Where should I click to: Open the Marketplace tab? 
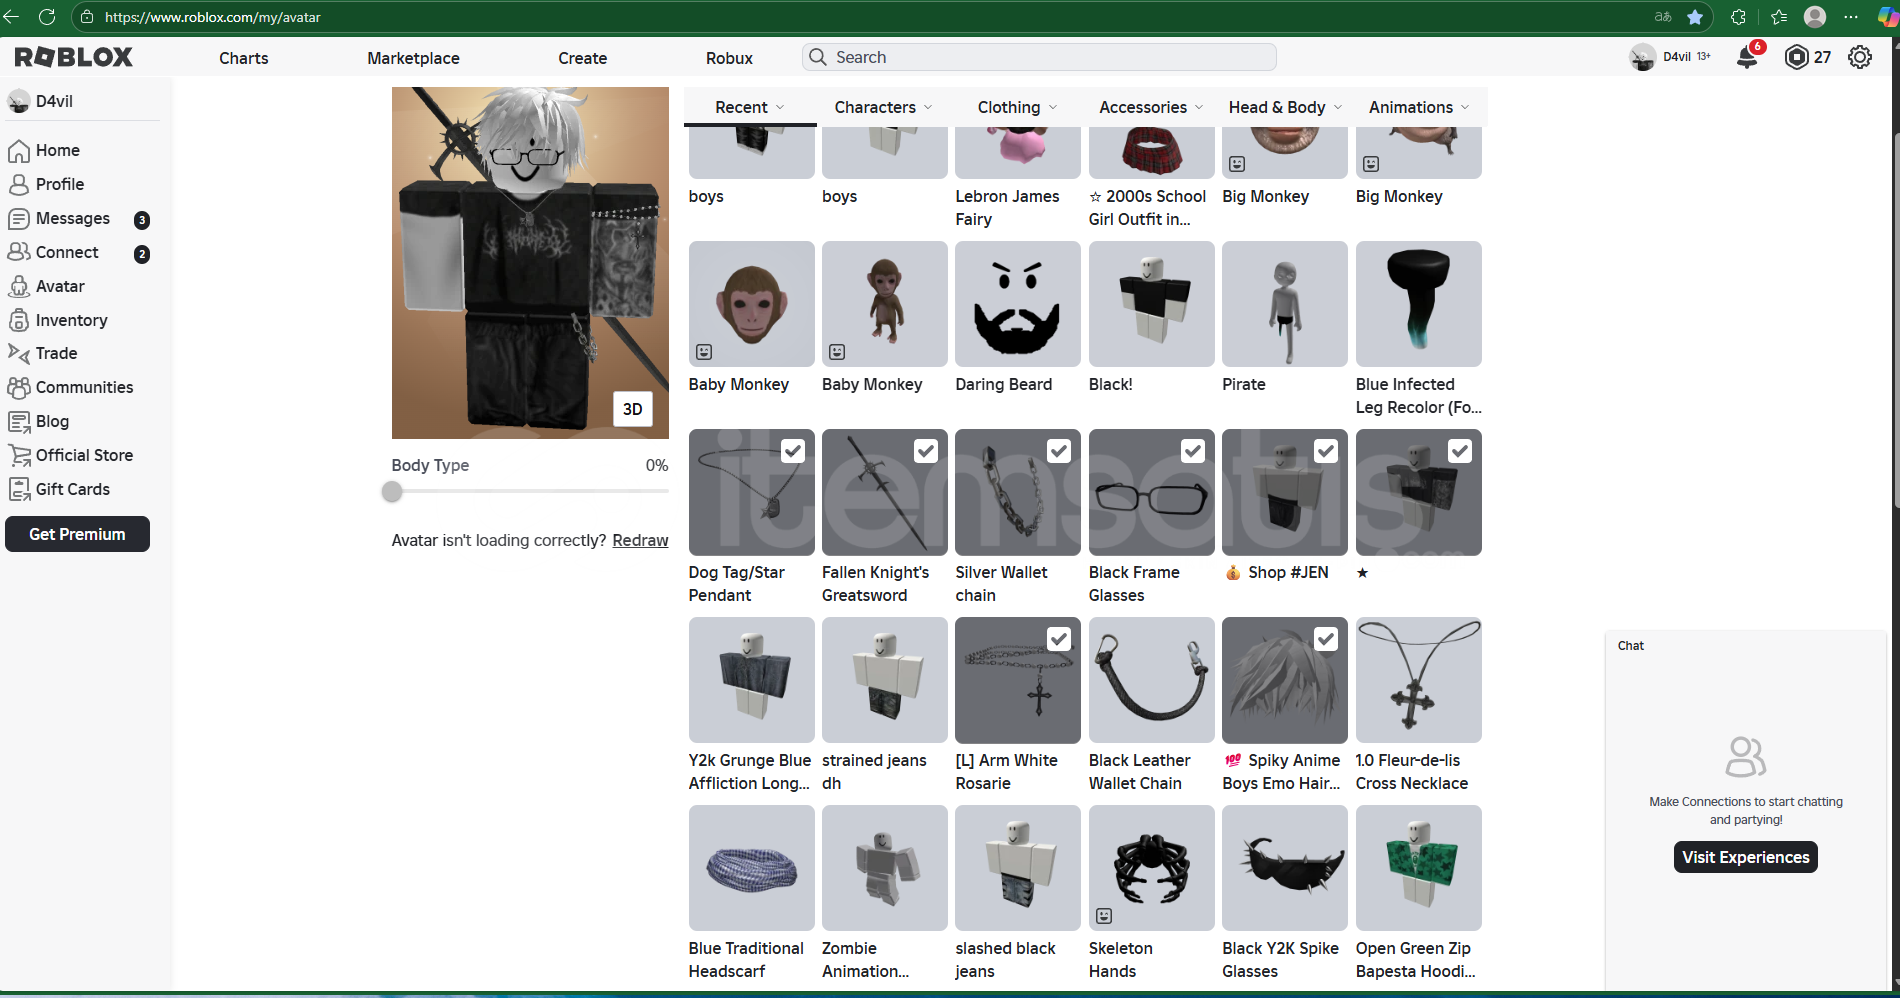click(413, 58)
